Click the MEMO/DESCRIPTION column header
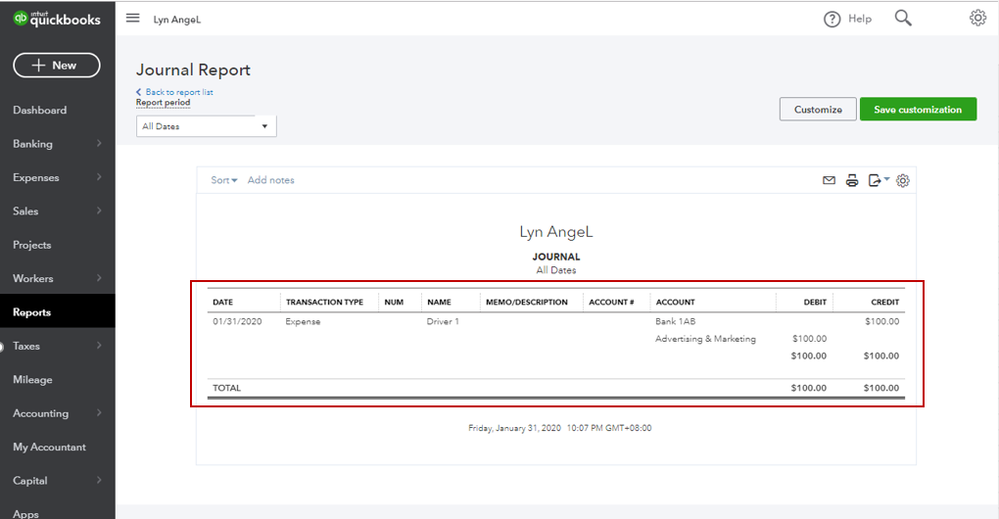This screenshot has height=519, width=999. (526, 302)
